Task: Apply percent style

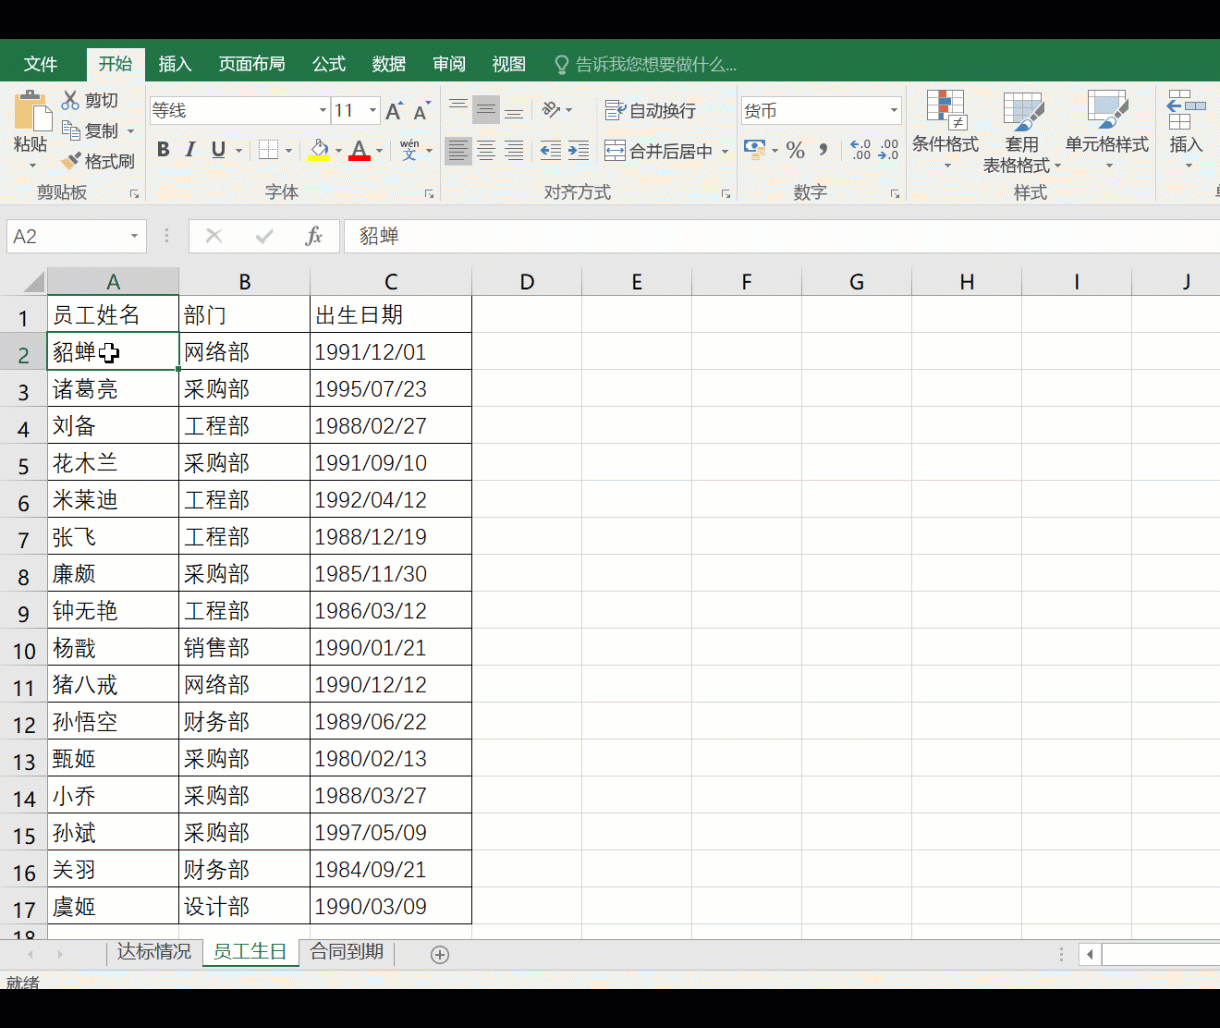Action: coord(795,150)
